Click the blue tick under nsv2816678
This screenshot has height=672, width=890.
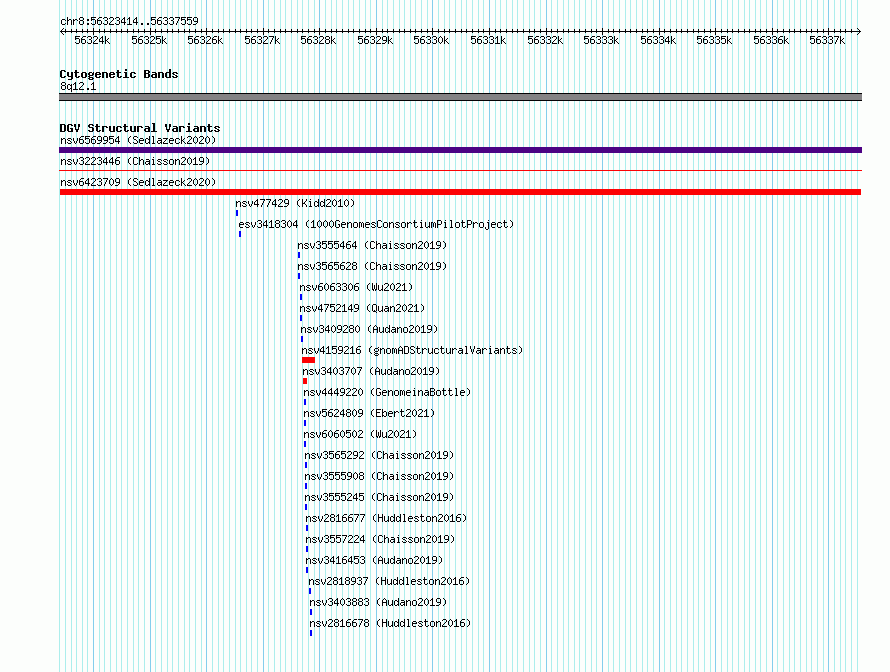click(310, 633)
